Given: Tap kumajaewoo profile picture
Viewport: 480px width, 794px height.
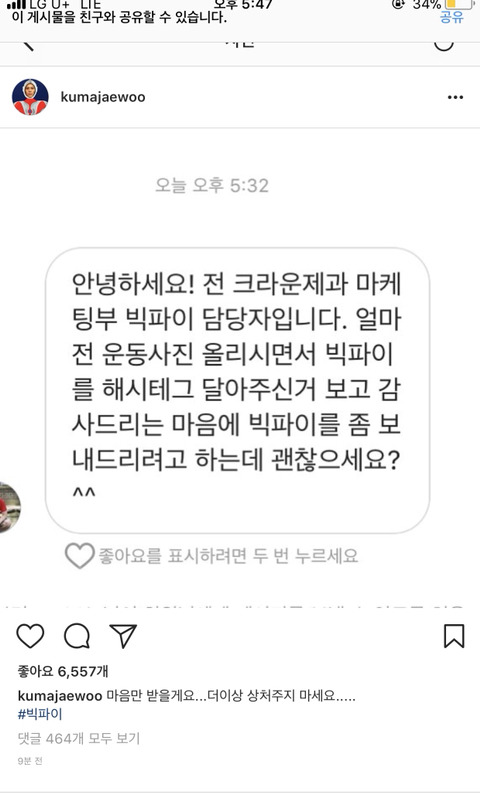Looking at the screenshot, I should coord(30,97).
